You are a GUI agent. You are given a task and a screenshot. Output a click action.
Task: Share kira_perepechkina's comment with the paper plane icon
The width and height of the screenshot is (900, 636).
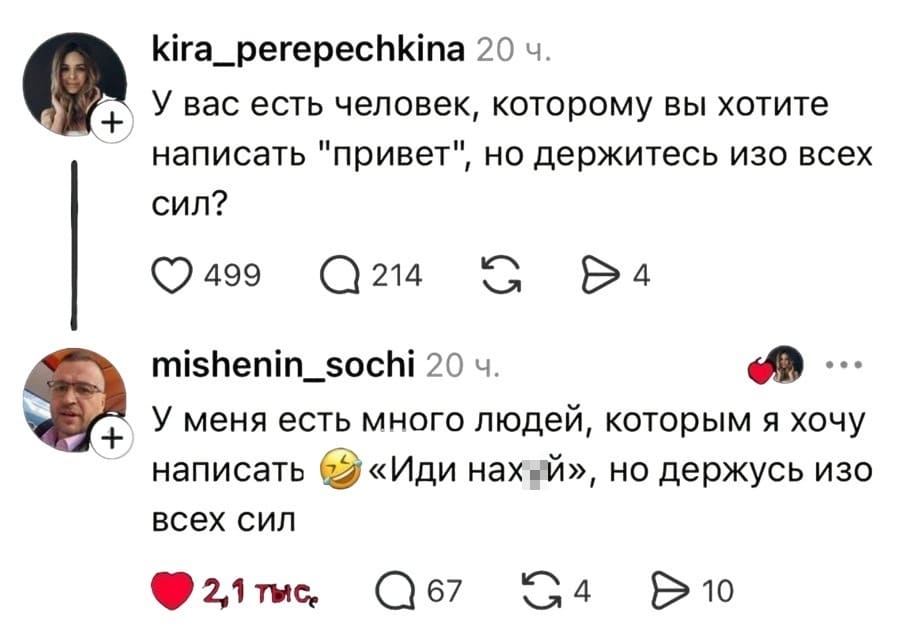pos(601,275)
